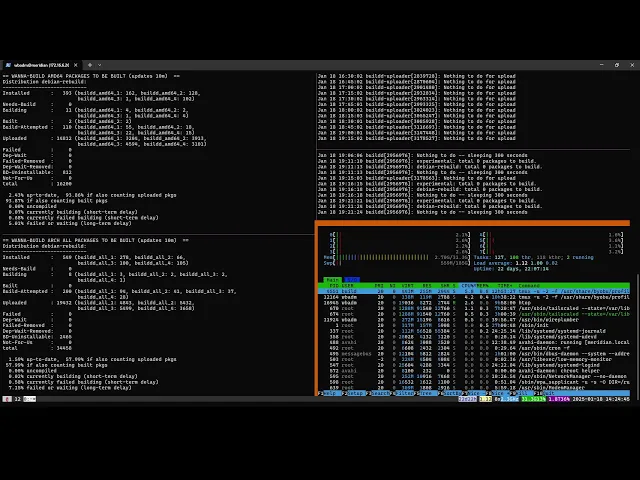Viewport: 640px width, 480px height.
Task: Click F10 Quit in htop footer
Action: coord(545,393)
